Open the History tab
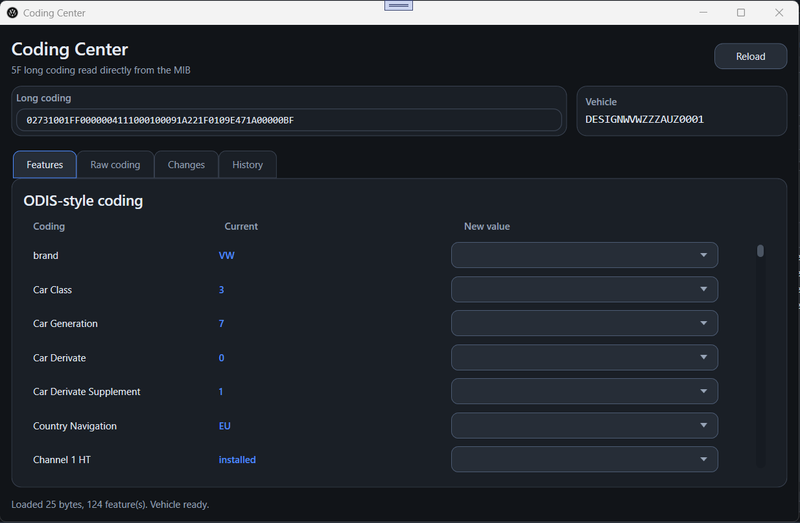The image size is (800, 523). tap(247, 165)
